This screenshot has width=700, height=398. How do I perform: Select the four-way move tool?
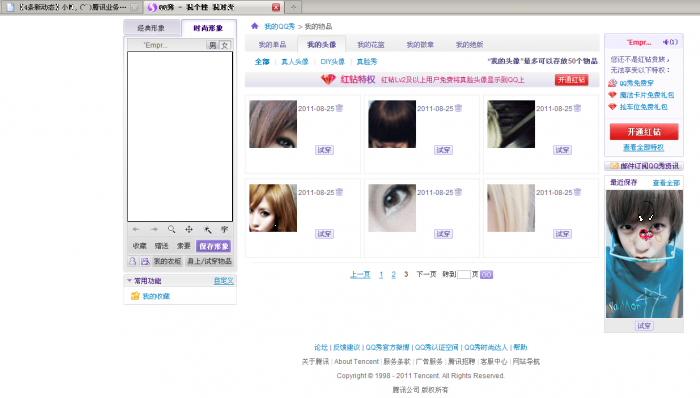click(x=189, y=229)
